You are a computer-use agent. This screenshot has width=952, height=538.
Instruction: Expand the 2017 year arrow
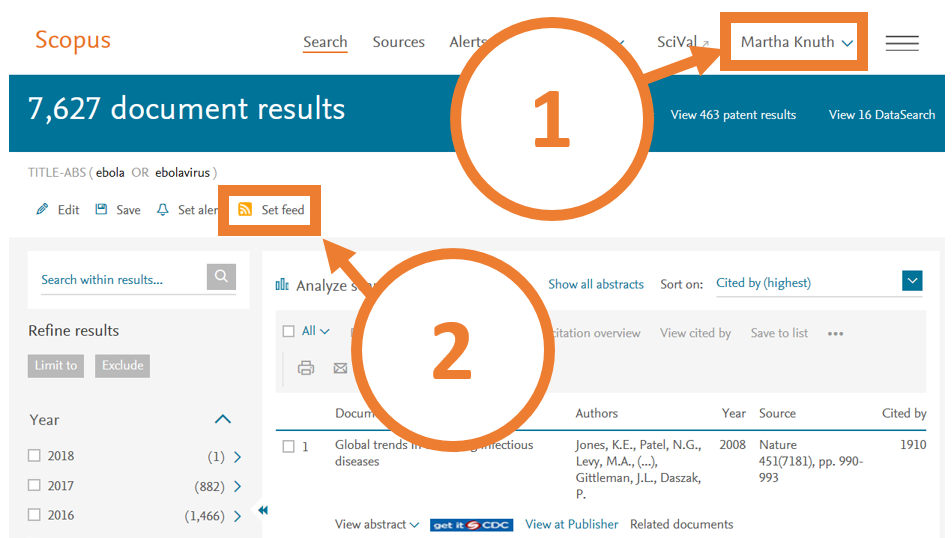(237, 486)
